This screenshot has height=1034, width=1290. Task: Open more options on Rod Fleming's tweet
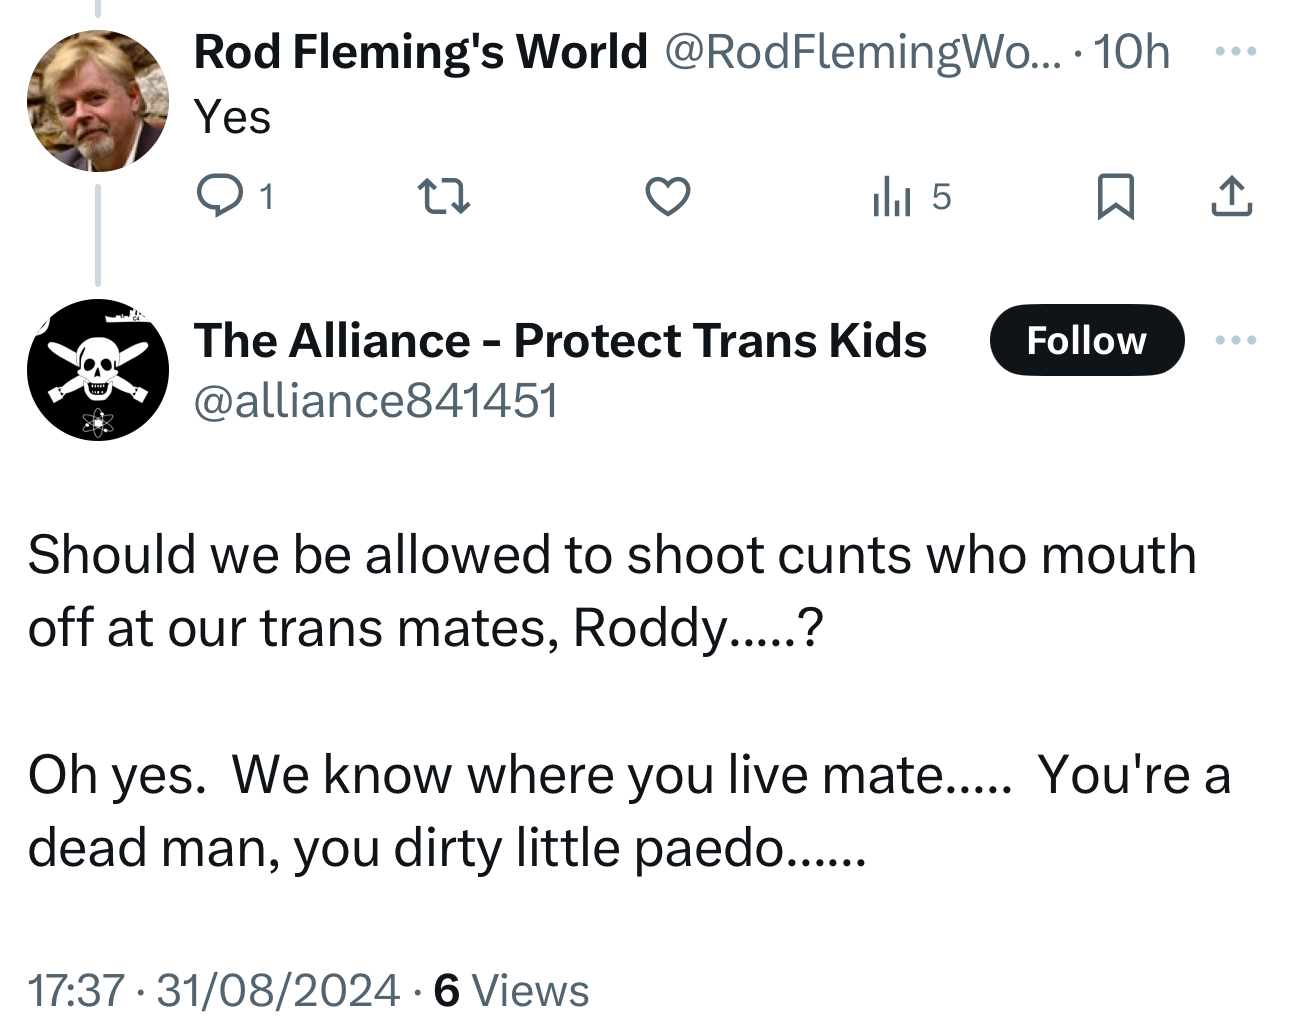tap(1235, 51)
